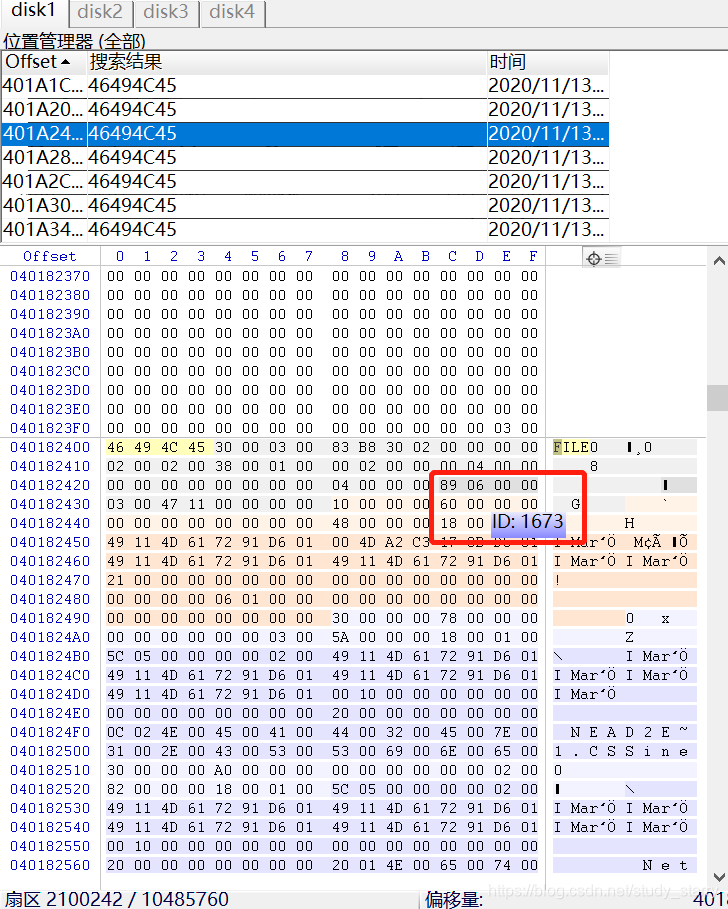The image size is (728, 909).
Task: Click the 扇区 2100242 / 10485760 status field
Action: coord(117,899)
